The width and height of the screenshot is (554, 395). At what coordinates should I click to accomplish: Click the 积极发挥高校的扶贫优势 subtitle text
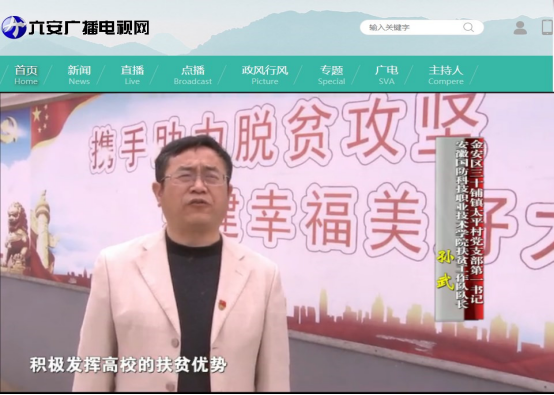click(x=128, y=365)
